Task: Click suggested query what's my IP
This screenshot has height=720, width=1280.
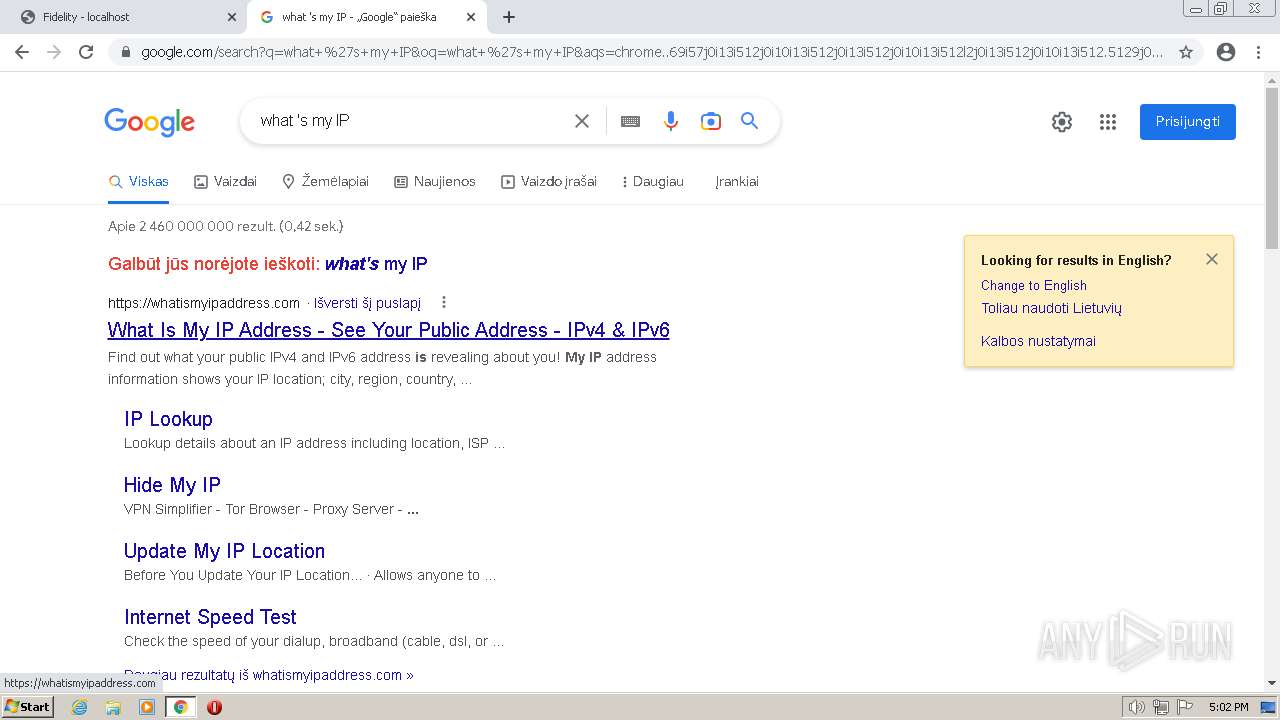Action: point(376,264)
